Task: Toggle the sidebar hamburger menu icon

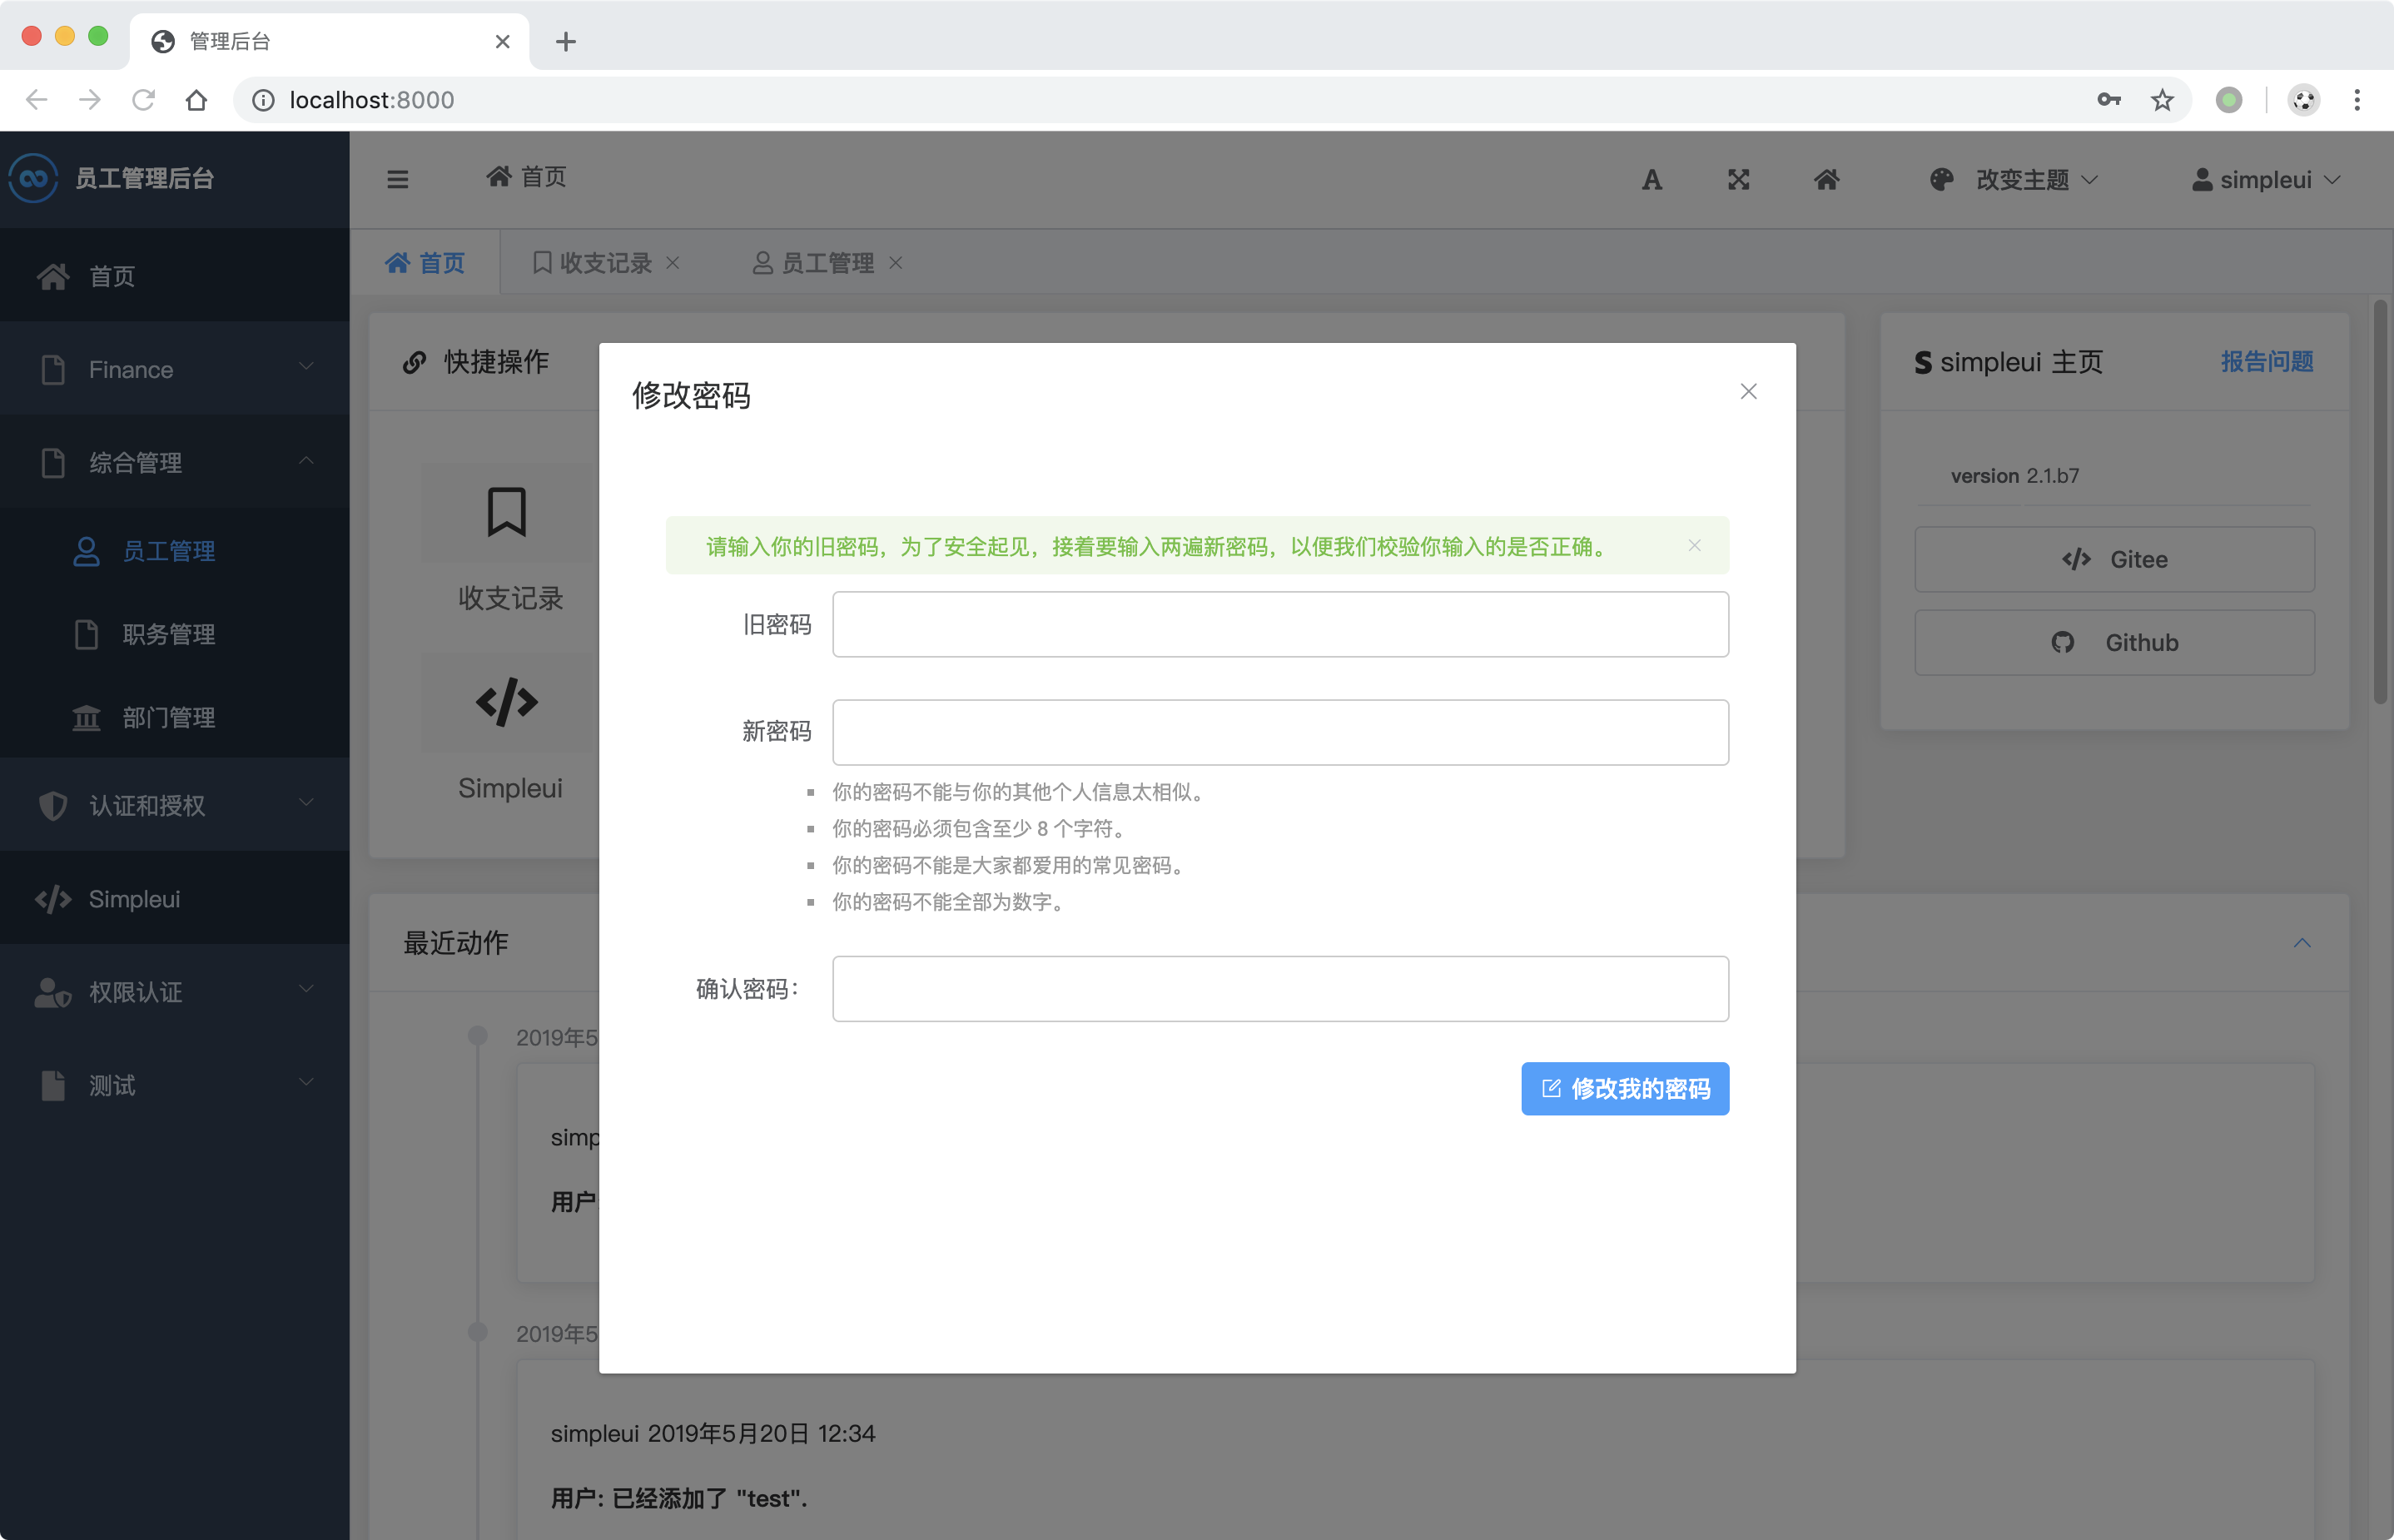Action: (397, 179)
